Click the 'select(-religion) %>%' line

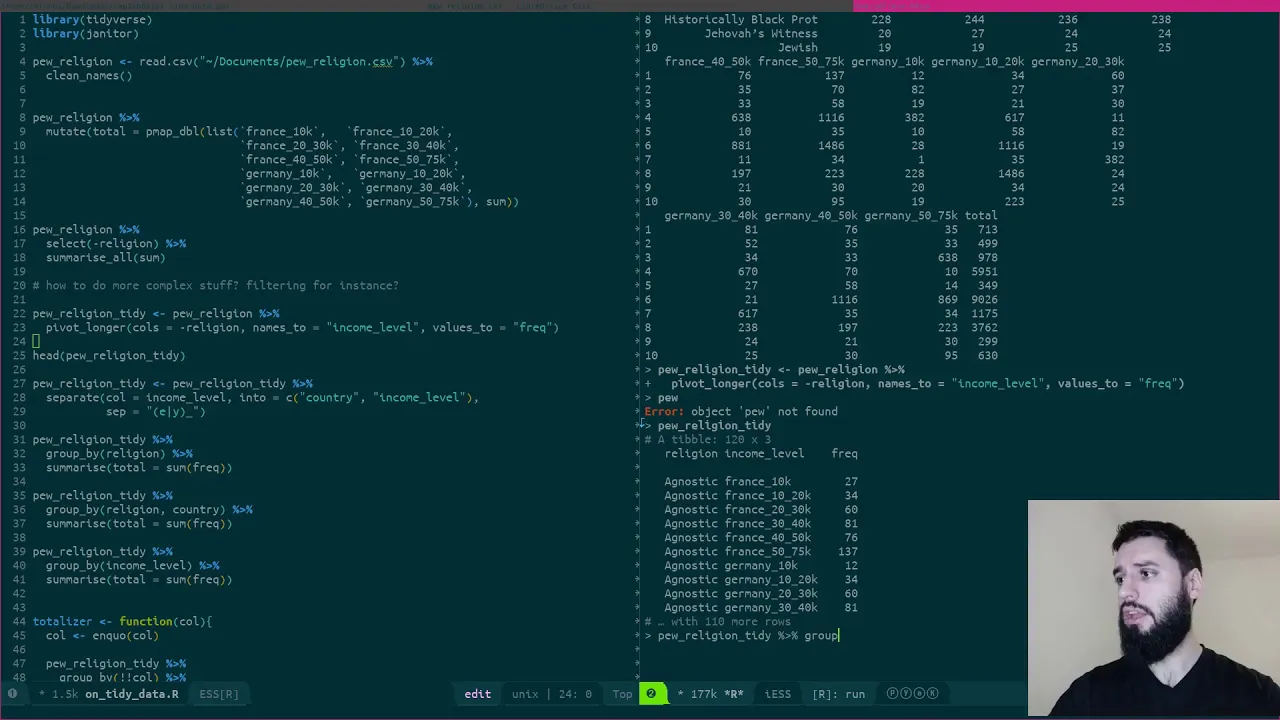coord(116,243)
